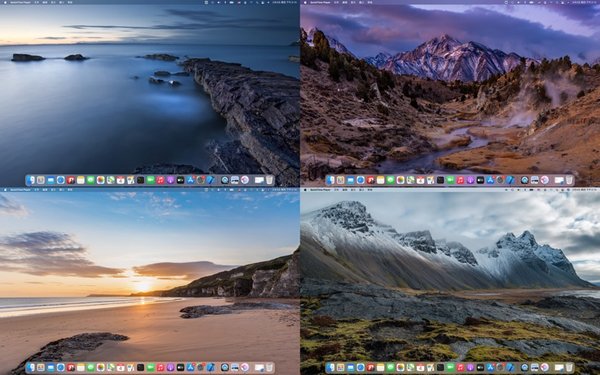
Task: Open App Store in the beach sunset desktop's dock
Action: pyautogui.click(x=190, y=367)
